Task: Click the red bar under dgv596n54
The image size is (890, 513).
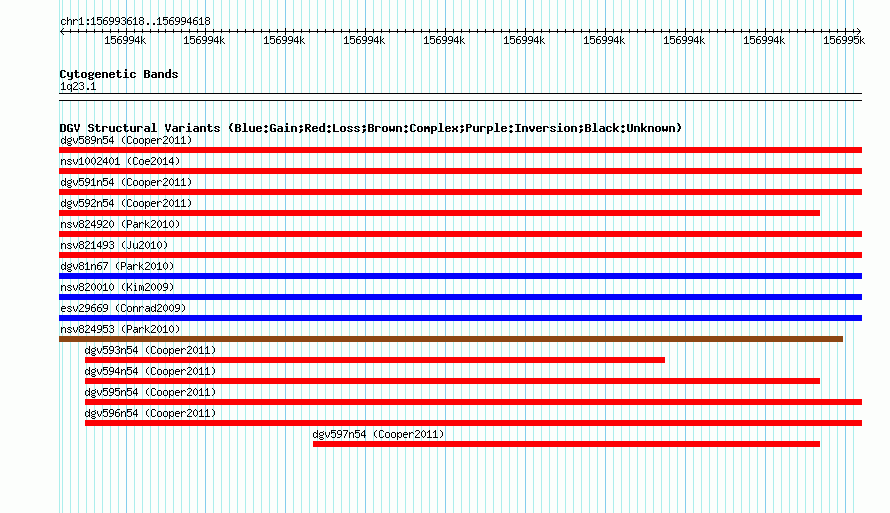Action: [x=473, y=423]
